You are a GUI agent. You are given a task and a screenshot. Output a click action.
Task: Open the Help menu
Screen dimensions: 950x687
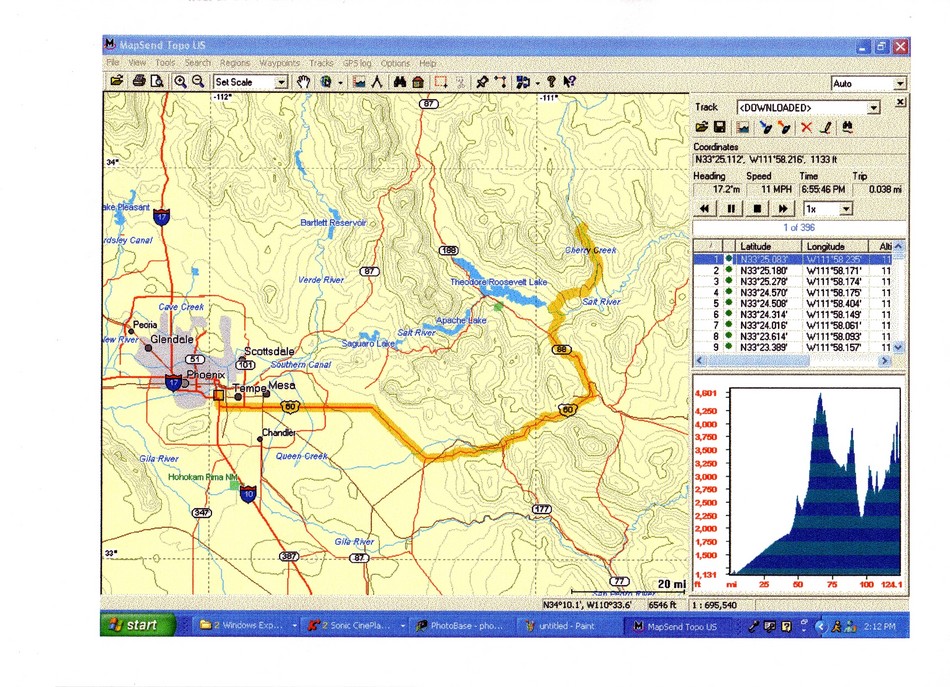[428, 62]
